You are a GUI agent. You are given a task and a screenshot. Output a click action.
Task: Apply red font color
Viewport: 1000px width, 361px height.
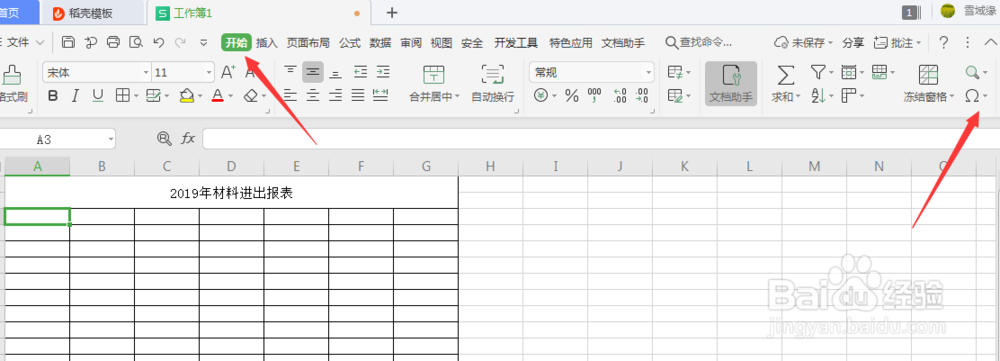217,96
